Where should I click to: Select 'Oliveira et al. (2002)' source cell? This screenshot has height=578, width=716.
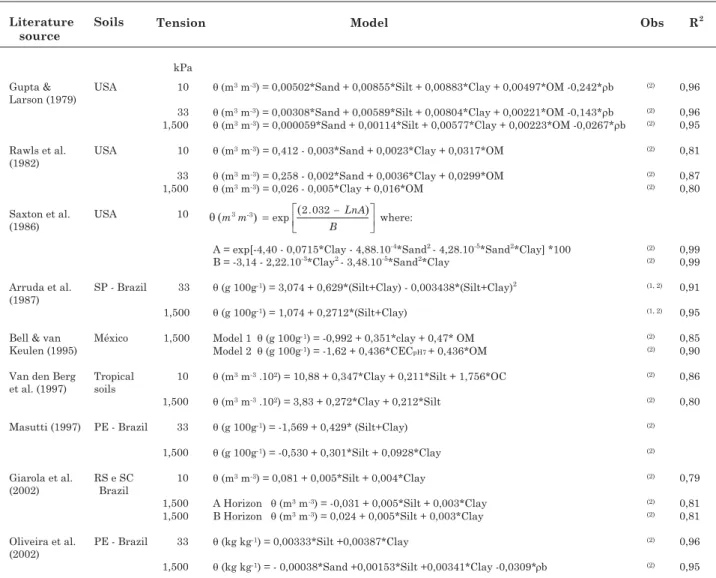pos(42,547)
